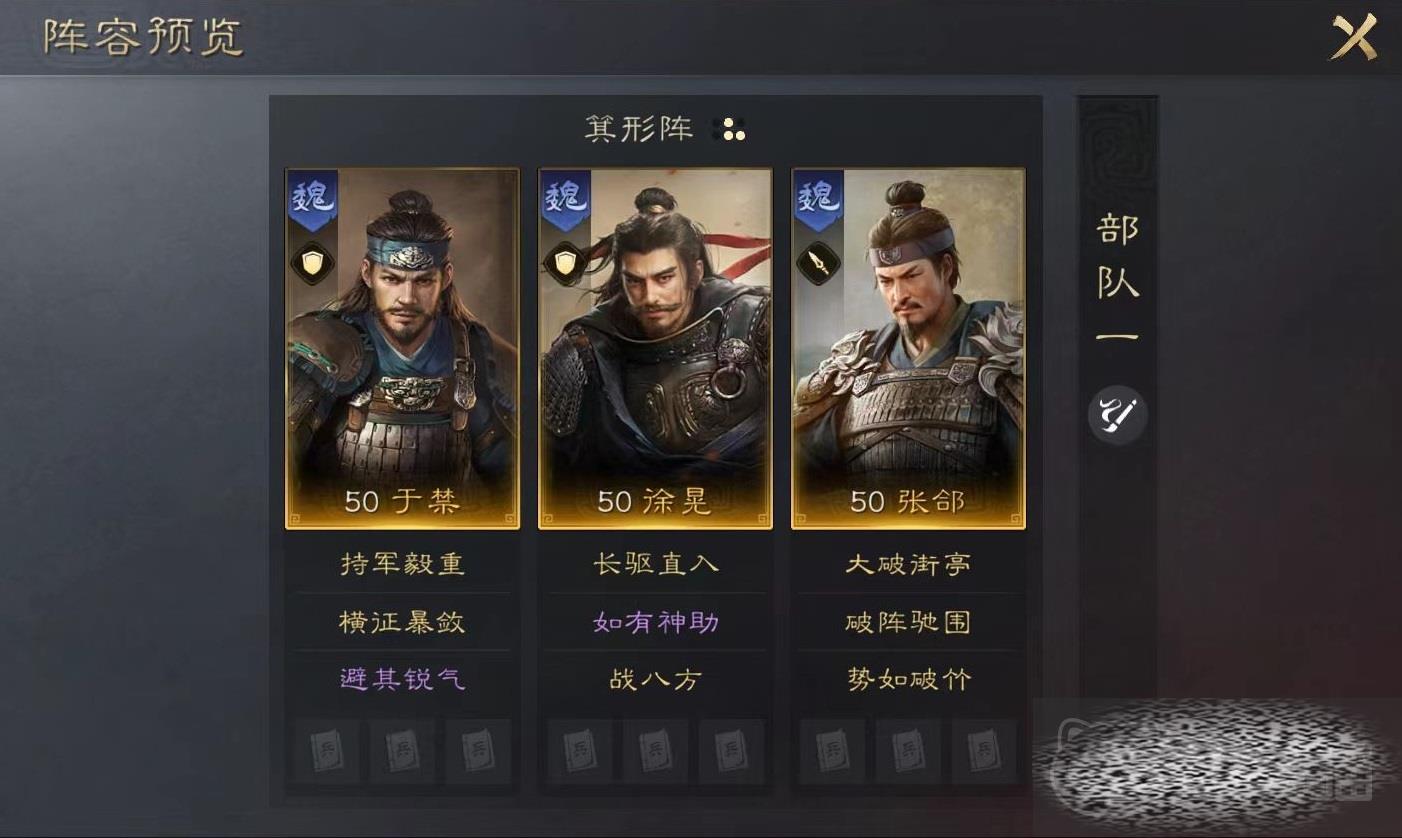Viewport: 1402px width, 838px height.
Task: Click the edit brush icon under 部队一
Action: (1117, 415)
